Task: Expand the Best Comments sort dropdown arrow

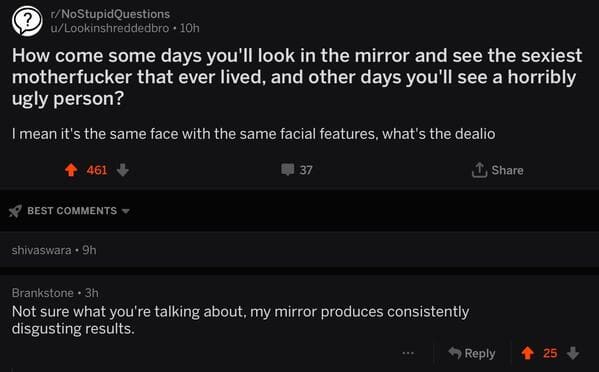Action: tap(125, 211)
